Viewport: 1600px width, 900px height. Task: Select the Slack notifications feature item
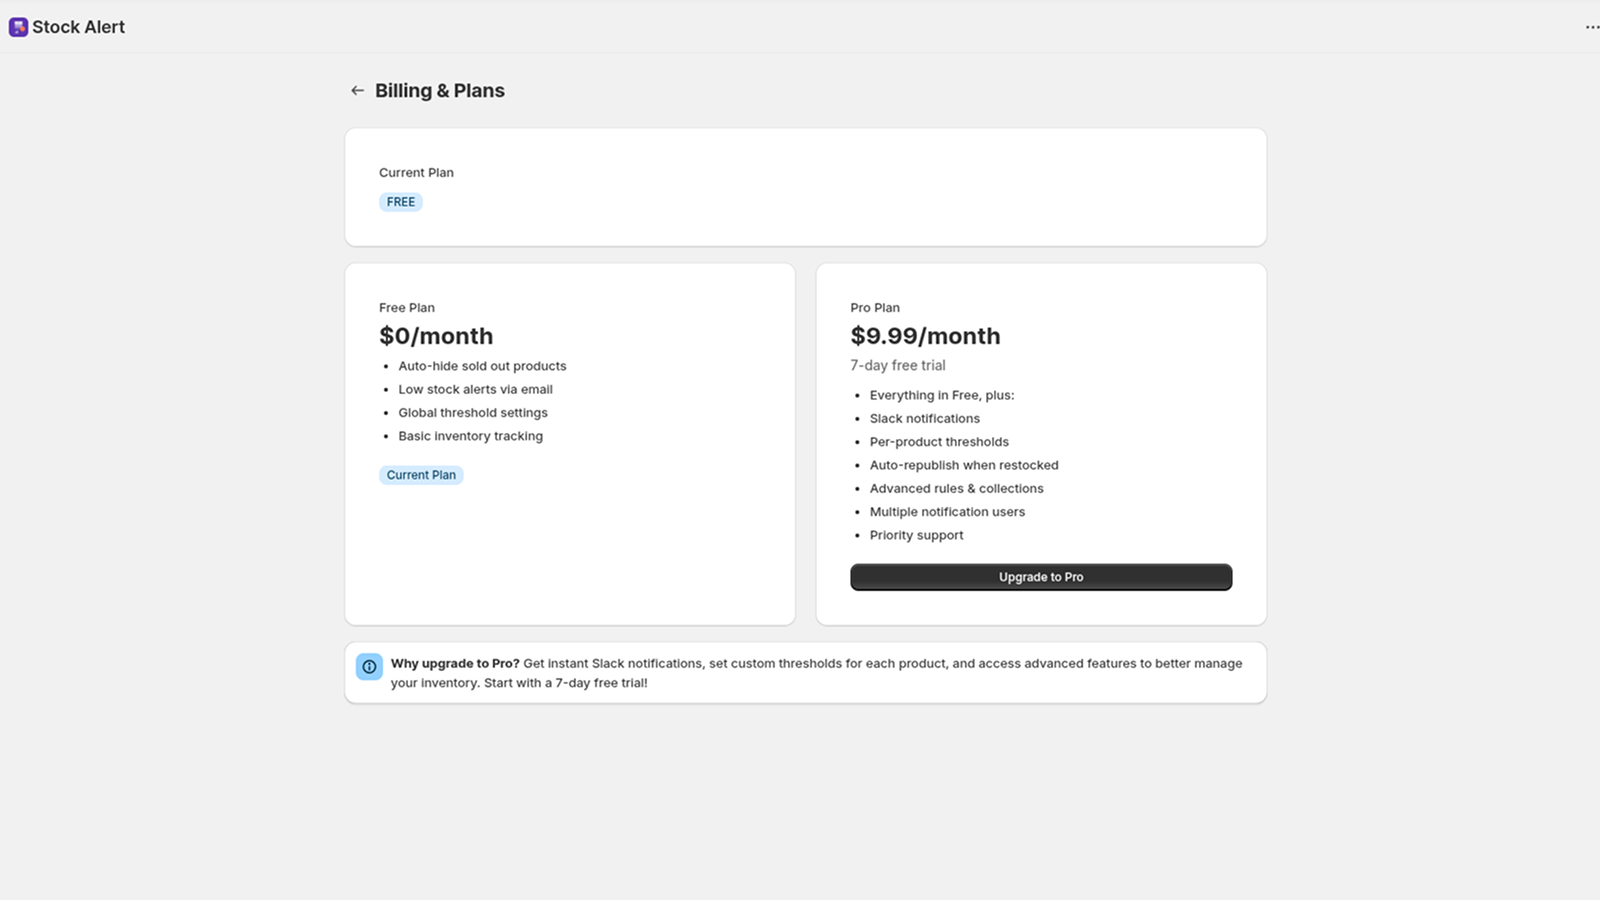924,418
